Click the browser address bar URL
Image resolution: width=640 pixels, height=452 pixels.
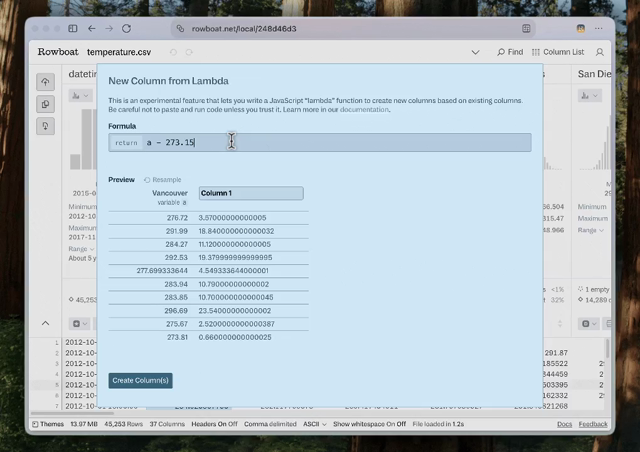coord(244,29)
